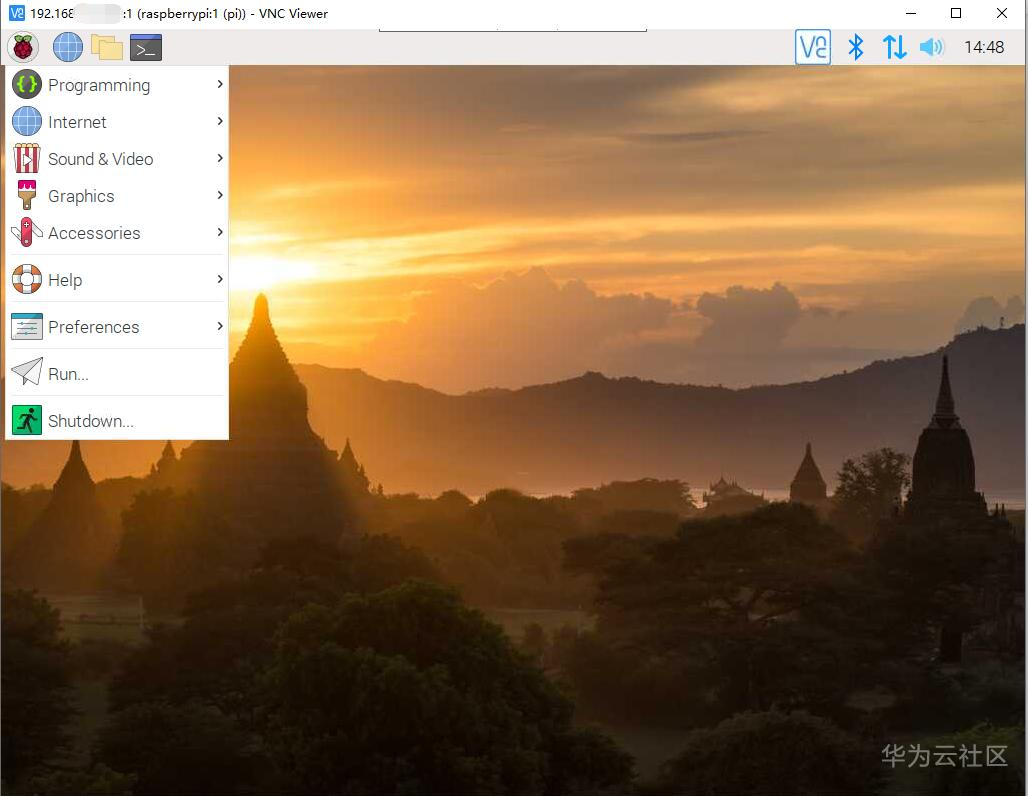The image size is (1028, 796).
Task: Click the Run paper plane icon
Action: pyautogui.click(x=27, y=372)
